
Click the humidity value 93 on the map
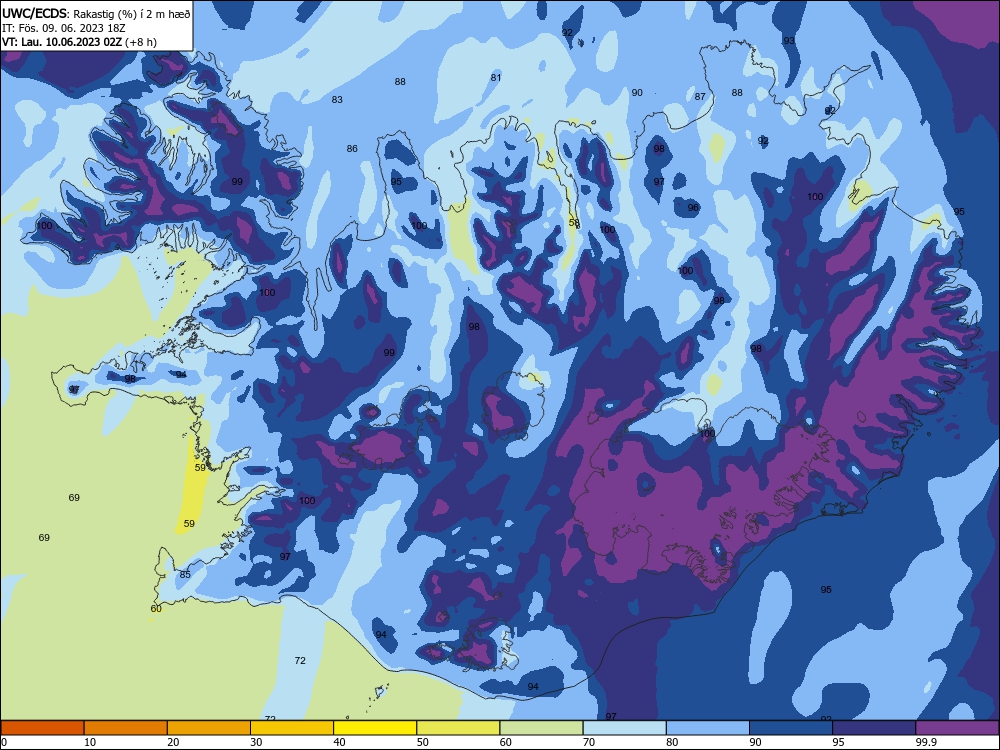(789, 40)
